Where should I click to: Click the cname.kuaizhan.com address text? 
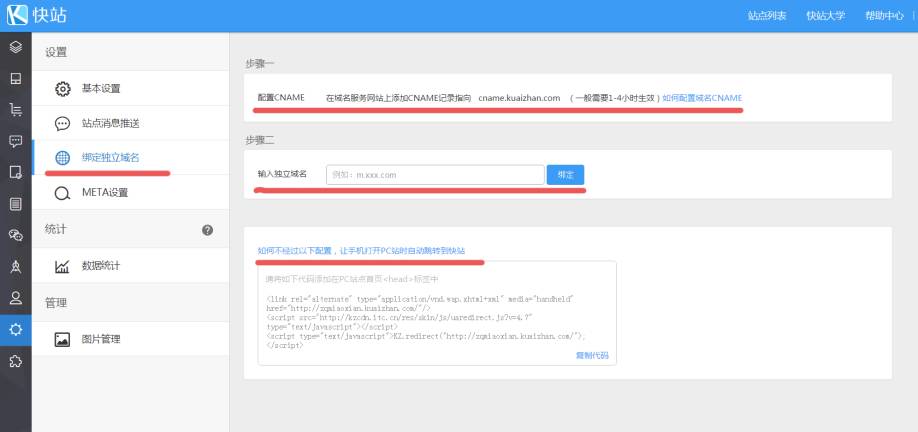pyautogui.click(x=519, y=98)
